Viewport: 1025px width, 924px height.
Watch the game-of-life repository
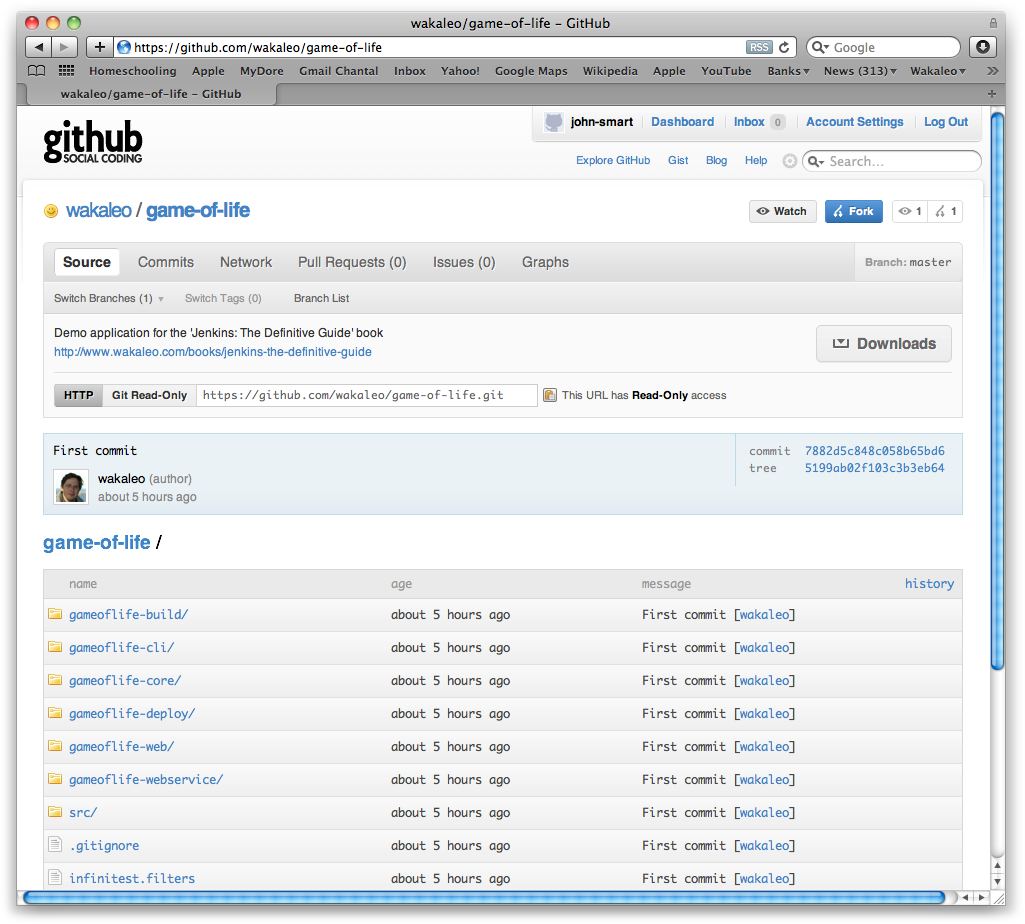pos(782,211)
